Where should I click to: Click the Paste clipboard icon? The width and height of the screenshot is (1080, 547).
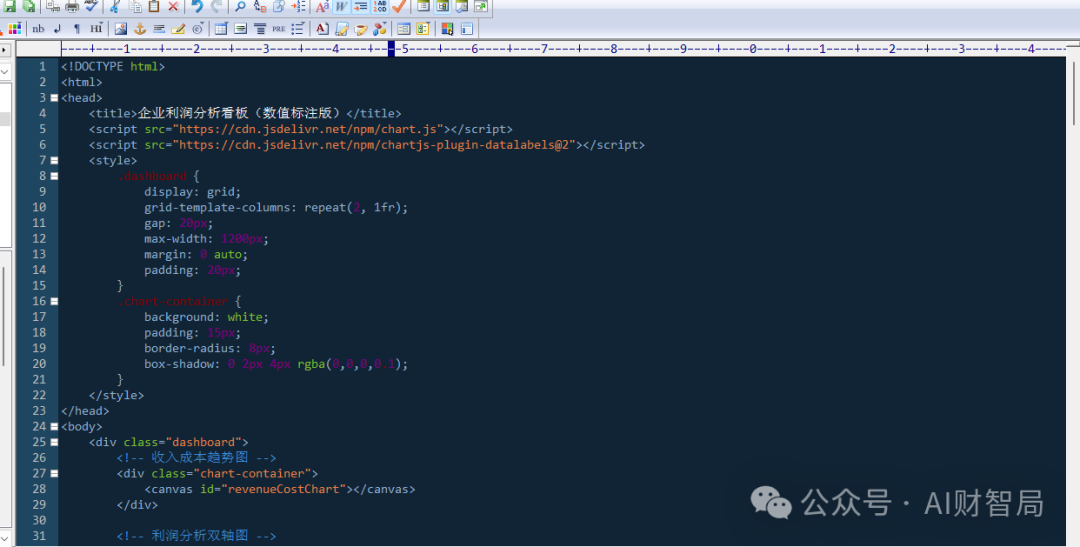pos(154,6)
